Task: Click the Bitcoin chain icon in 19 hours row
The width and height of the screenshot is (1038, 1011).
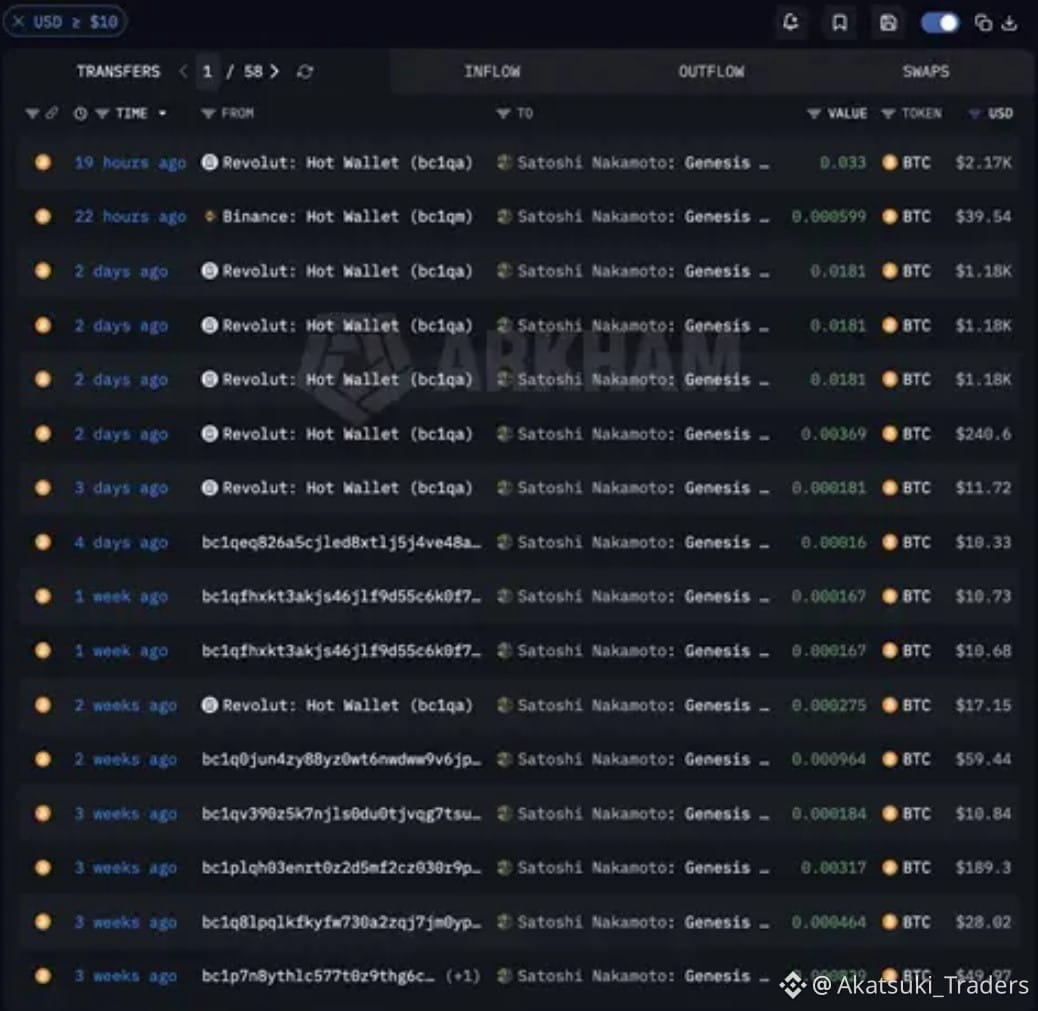Action: (x=43, y=162)
